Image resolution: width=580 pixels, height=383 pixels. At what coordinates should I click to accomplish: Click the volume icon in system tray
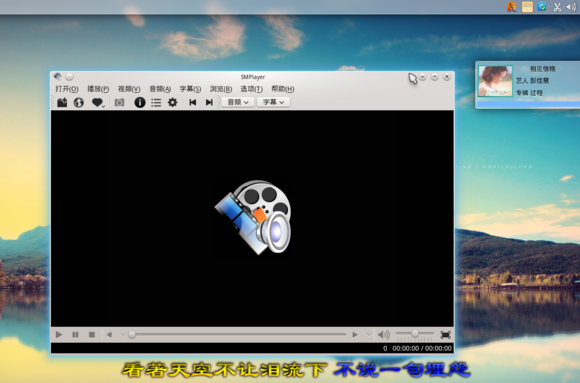571,7
